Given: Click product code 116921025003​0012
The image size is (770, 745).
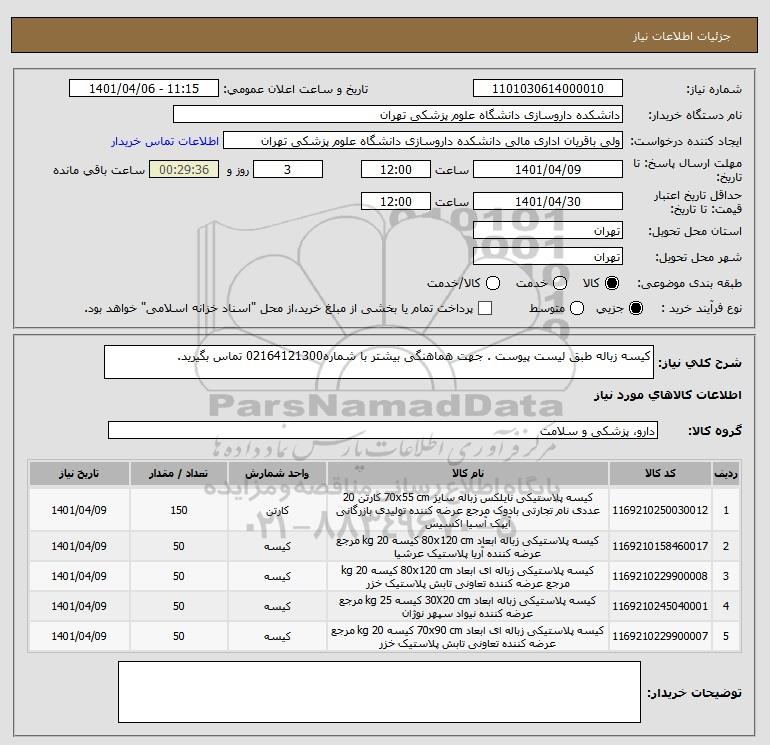Looking at the screenshot, I should tap(660, 510).
